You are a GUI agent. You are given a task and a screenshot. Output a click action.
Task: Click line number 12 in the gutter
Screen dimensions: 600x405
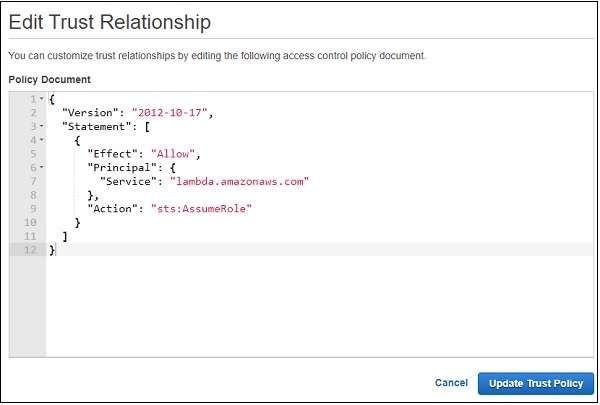point(30,249)
